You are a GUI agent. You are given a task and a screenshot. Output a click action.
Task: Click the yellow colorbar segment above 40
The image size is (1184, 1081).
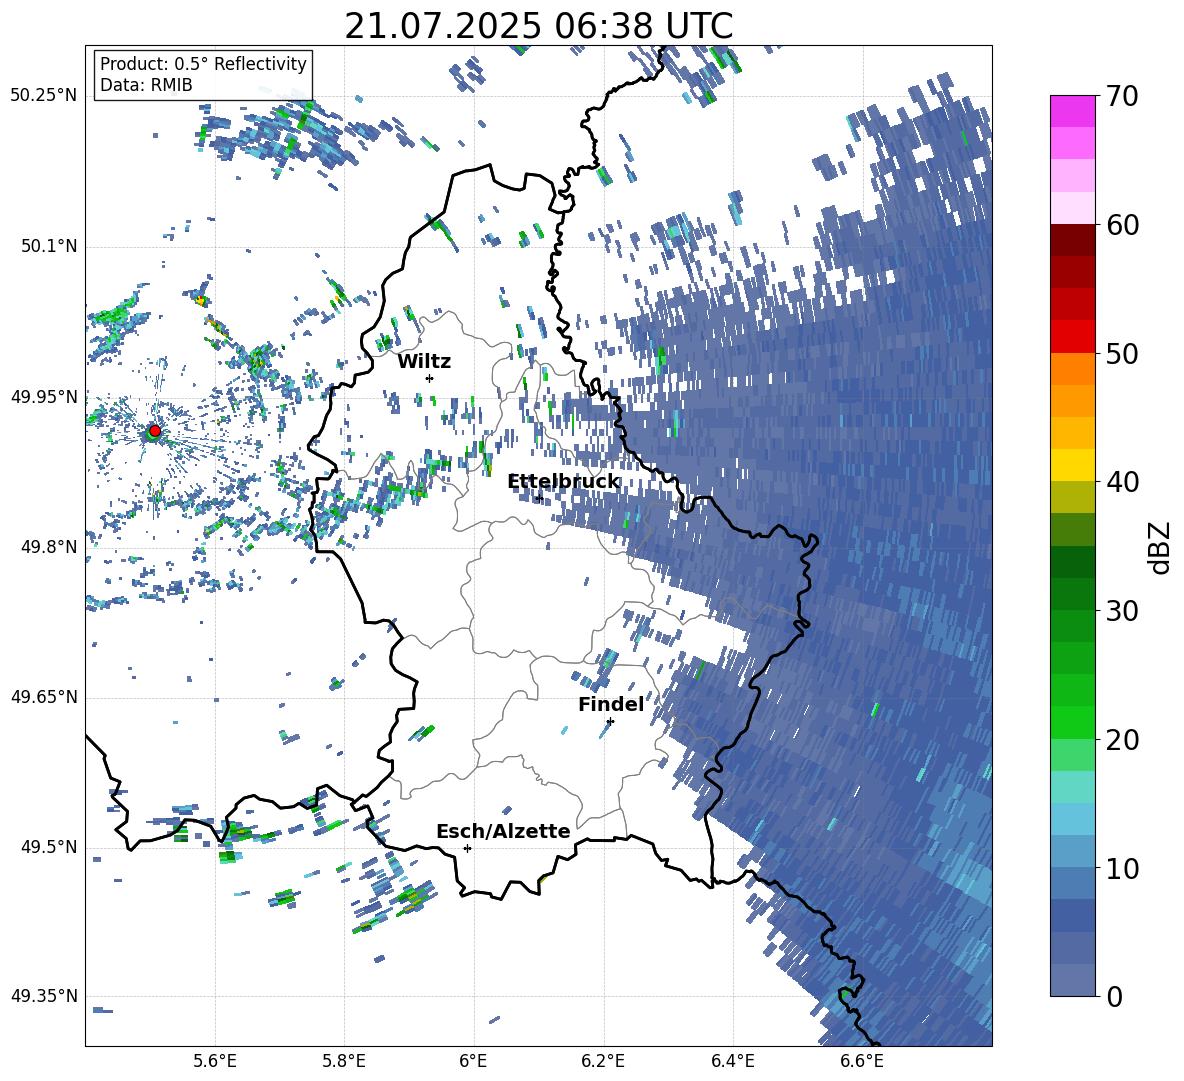pos(1072,465)
